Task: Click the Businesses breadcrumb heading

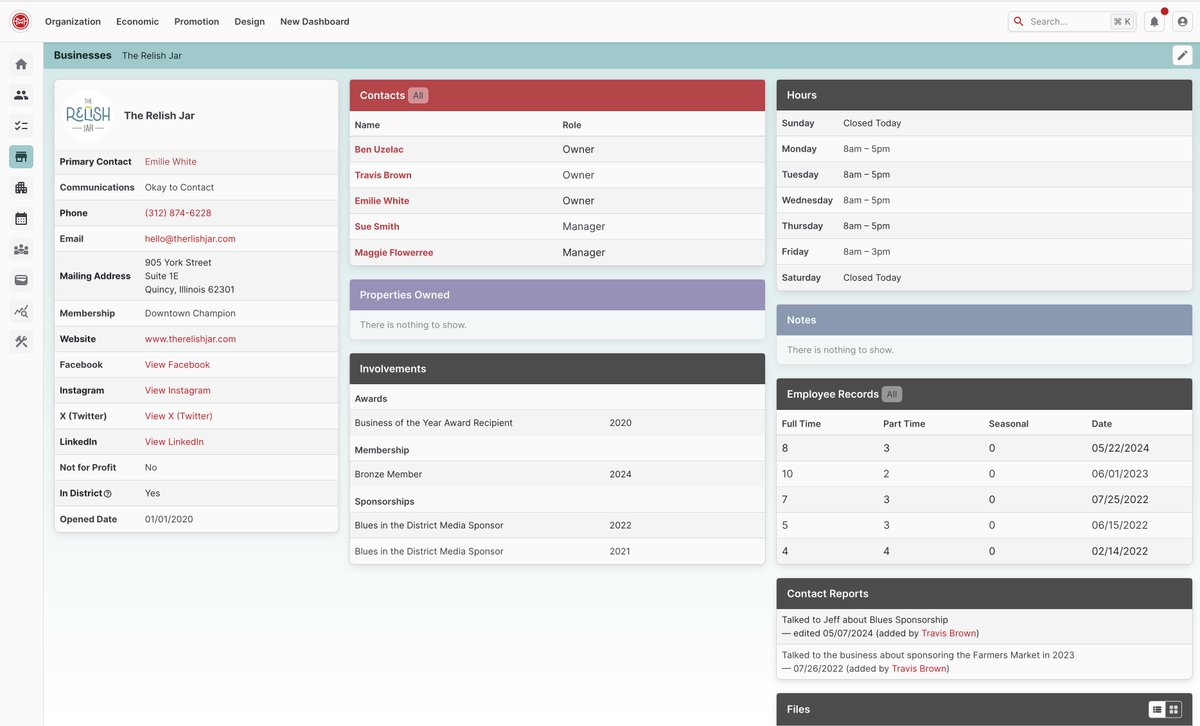Action: click(x=83, y=55)
